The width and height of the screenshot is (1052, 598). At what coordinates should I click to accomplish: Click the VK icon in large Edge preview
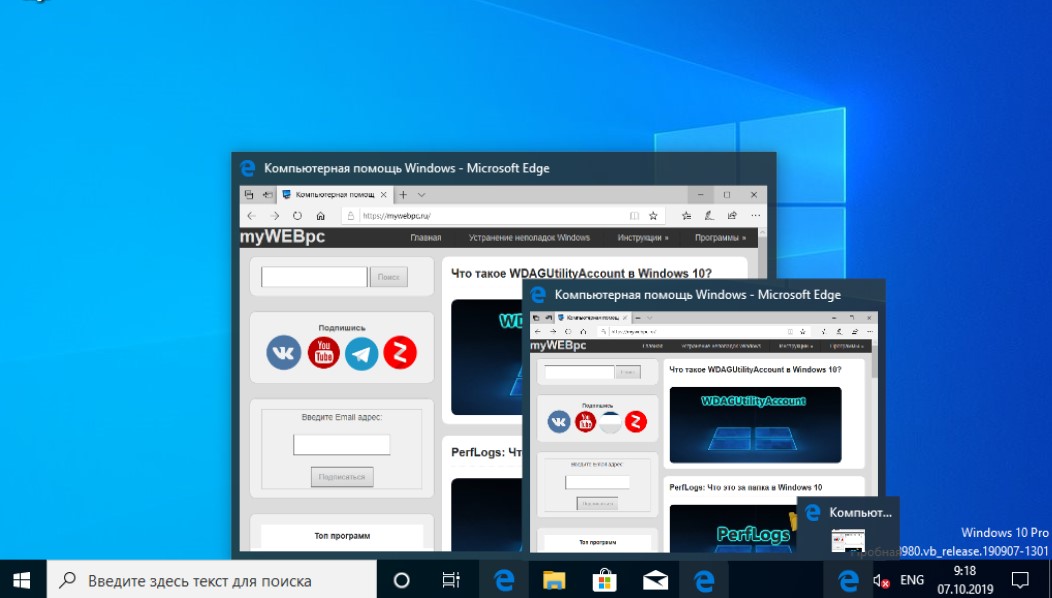(284, 352)
